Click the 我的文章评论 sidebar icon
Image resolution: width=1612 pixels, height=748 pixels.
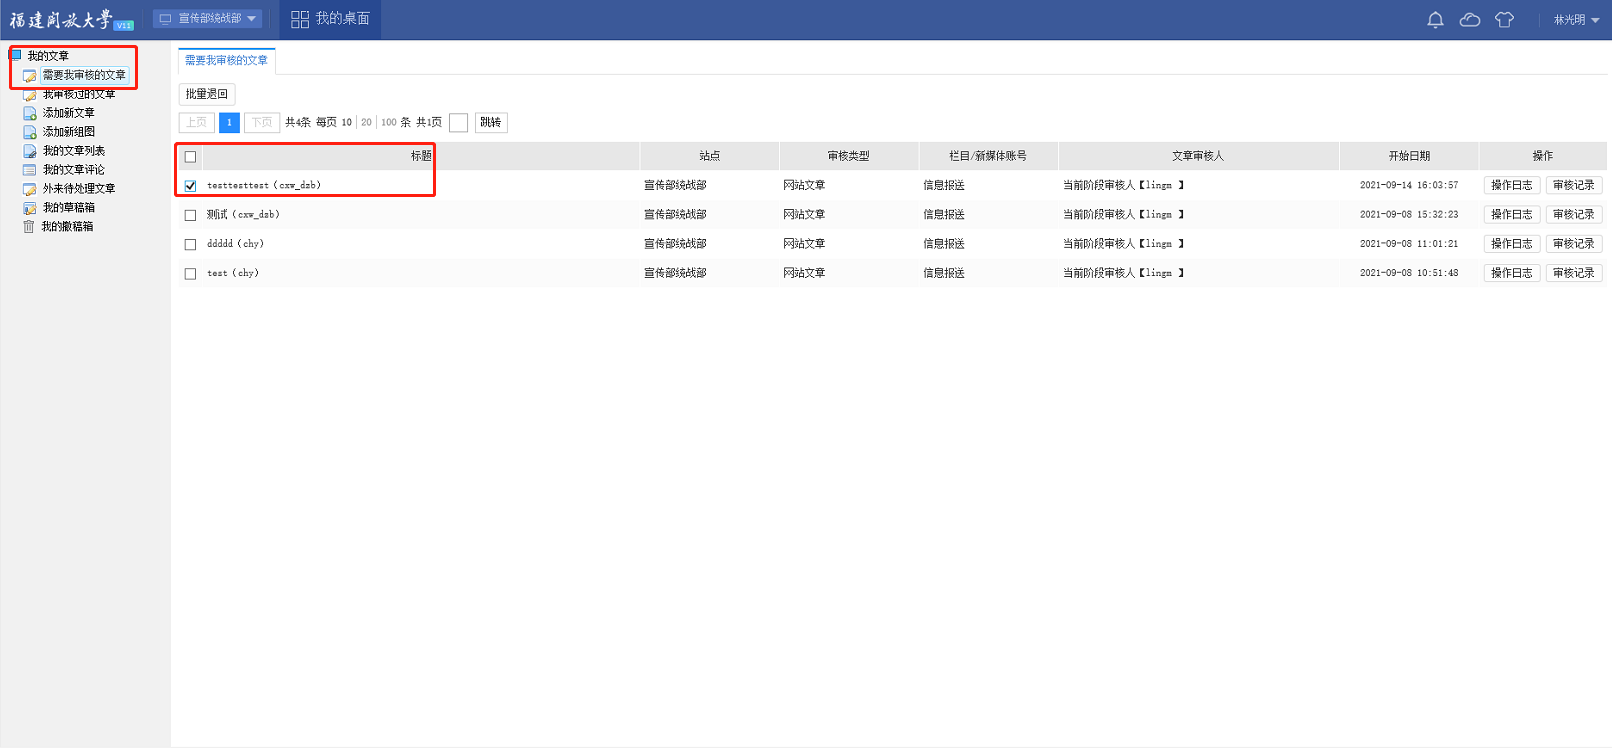(x=30, y=170)
